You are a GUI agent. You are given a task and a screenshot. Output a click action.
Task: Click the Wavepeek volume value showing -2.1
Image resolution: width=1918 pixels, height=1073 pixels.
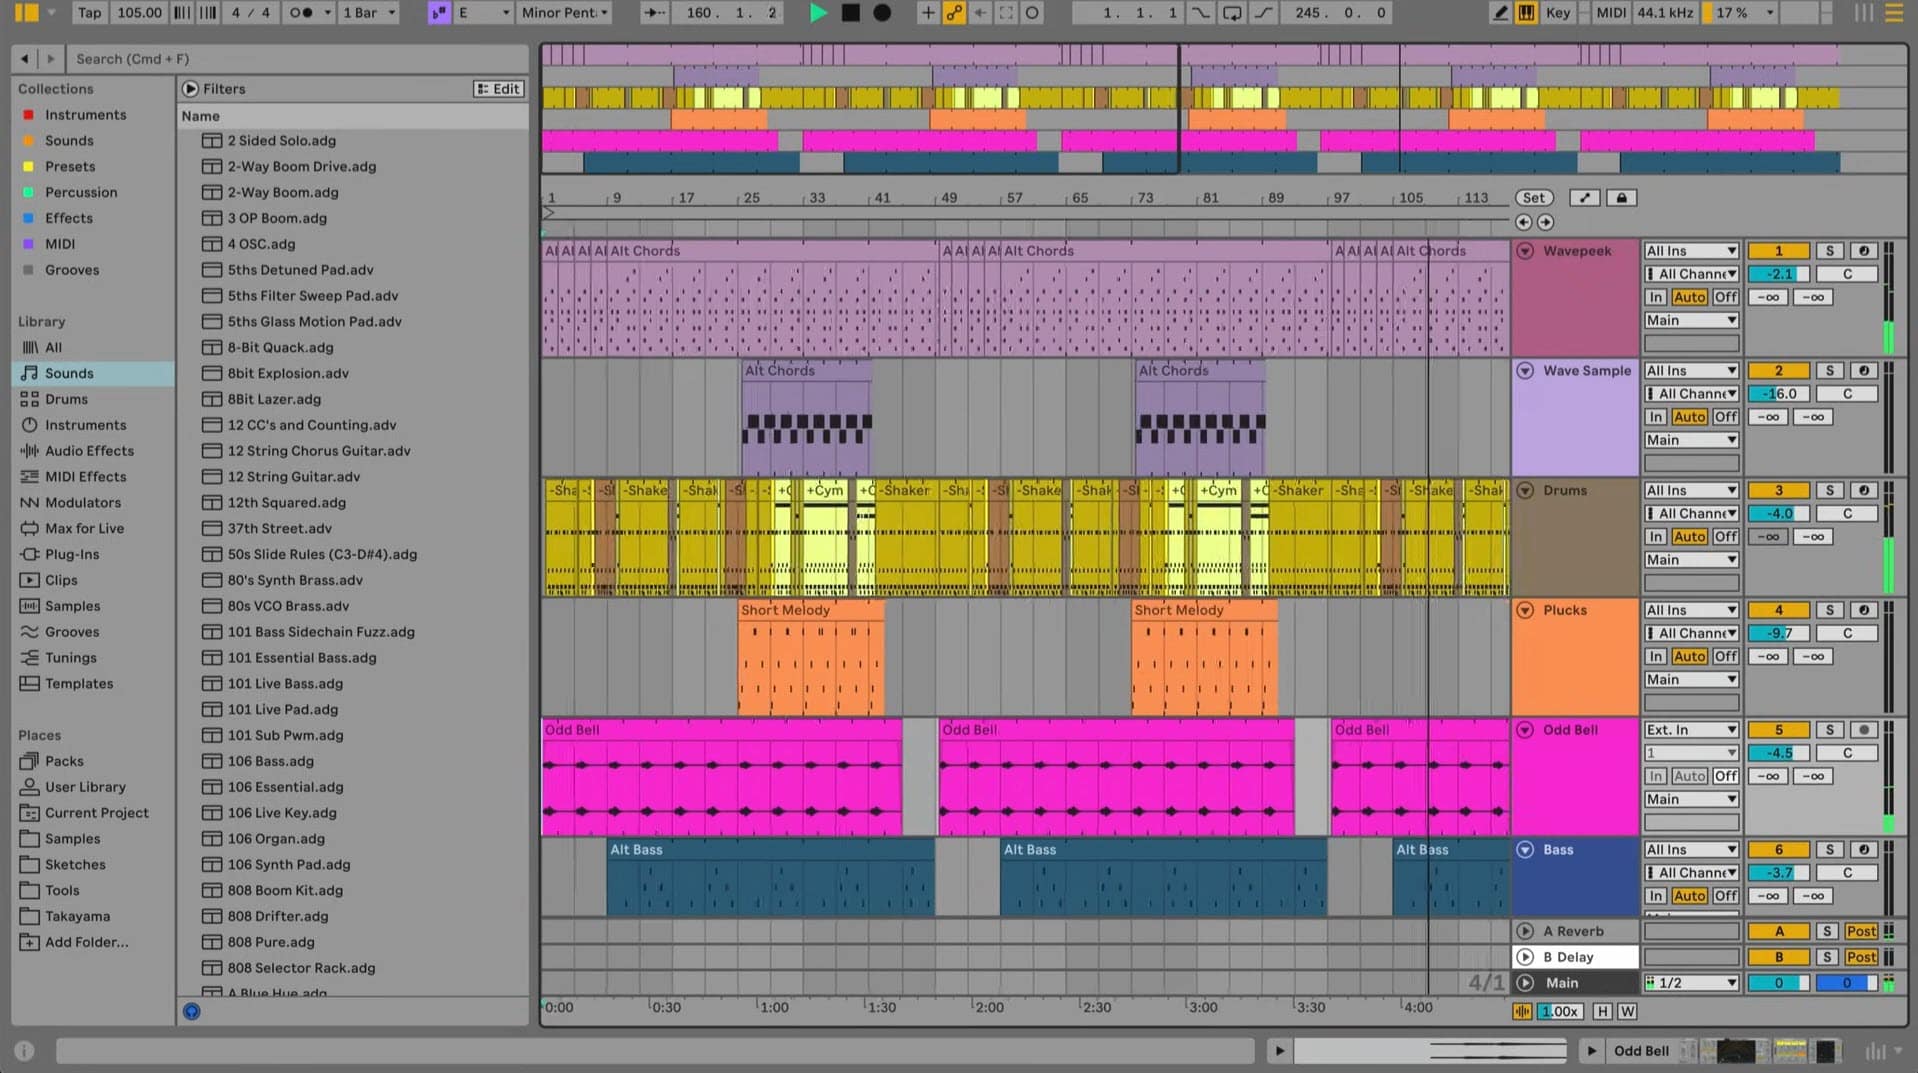(1778, 273)
